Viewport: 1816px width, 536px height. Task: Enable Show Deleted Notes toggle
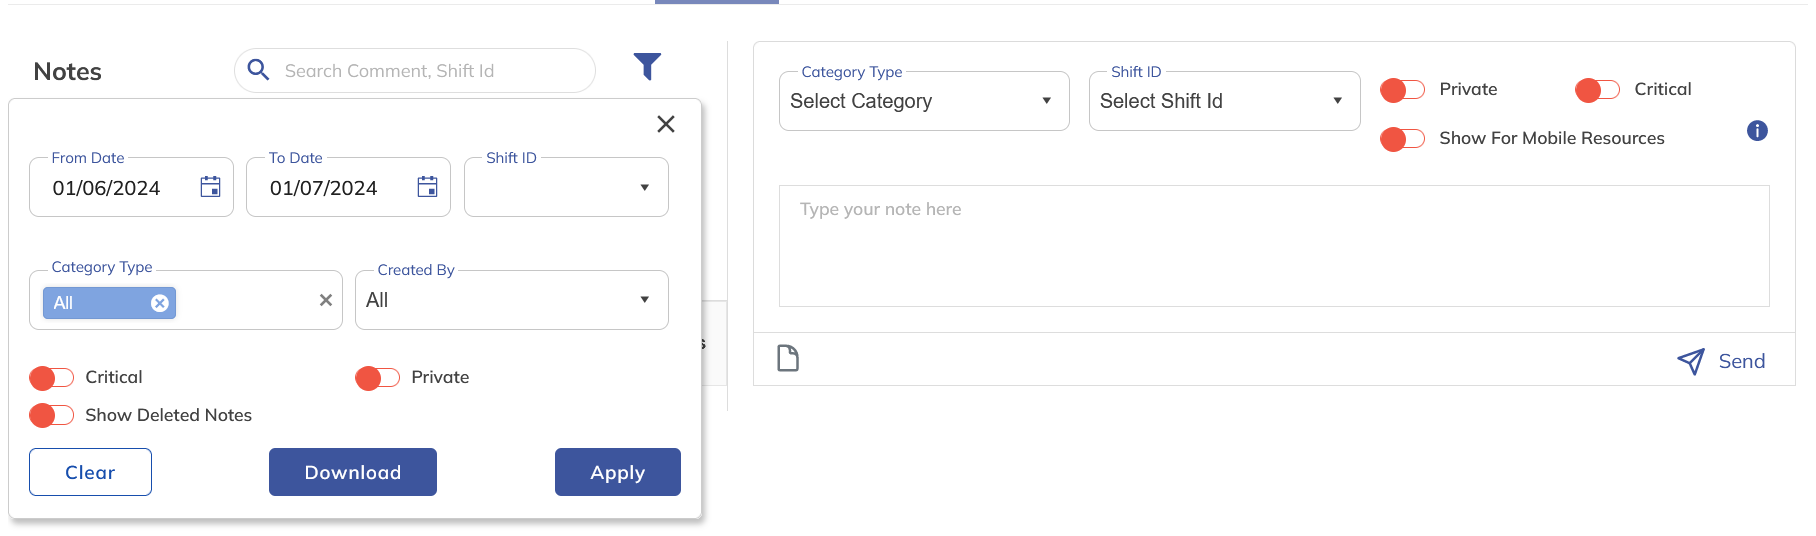(52, 415)
